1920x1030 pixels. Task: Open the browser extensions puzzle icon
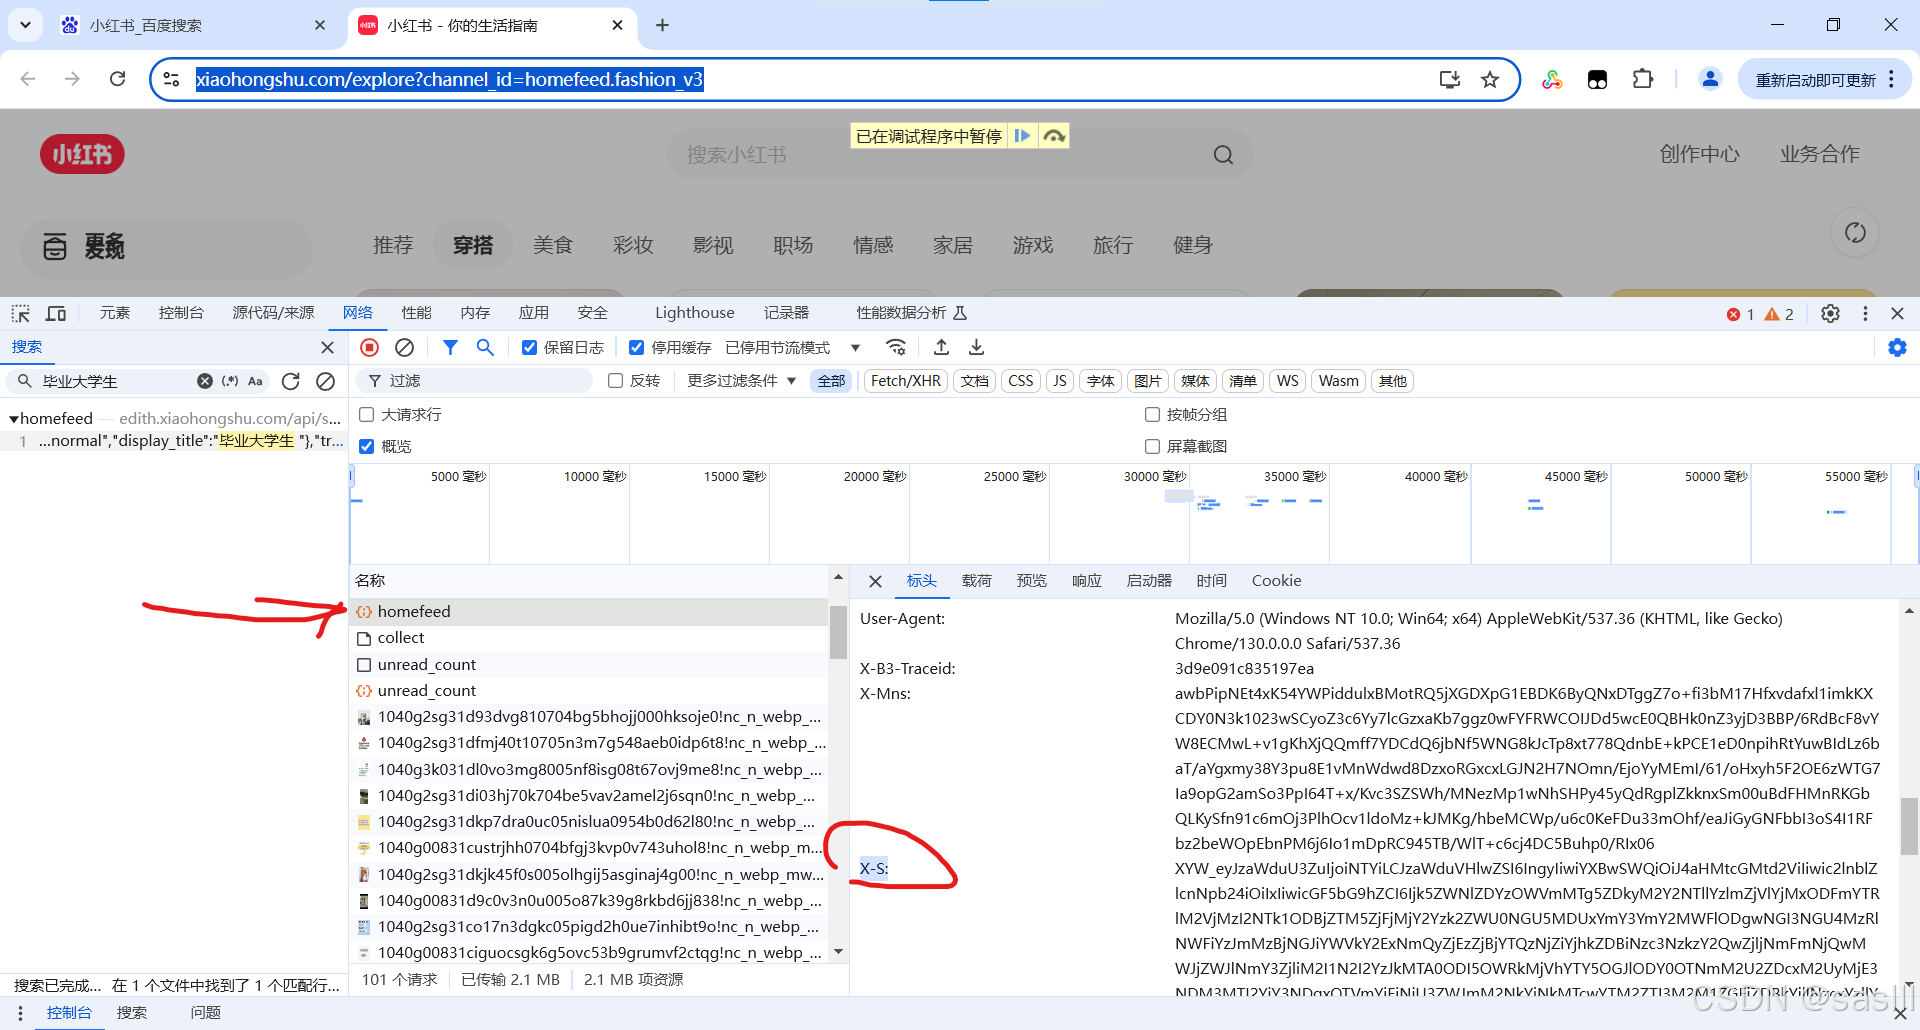1643,79
